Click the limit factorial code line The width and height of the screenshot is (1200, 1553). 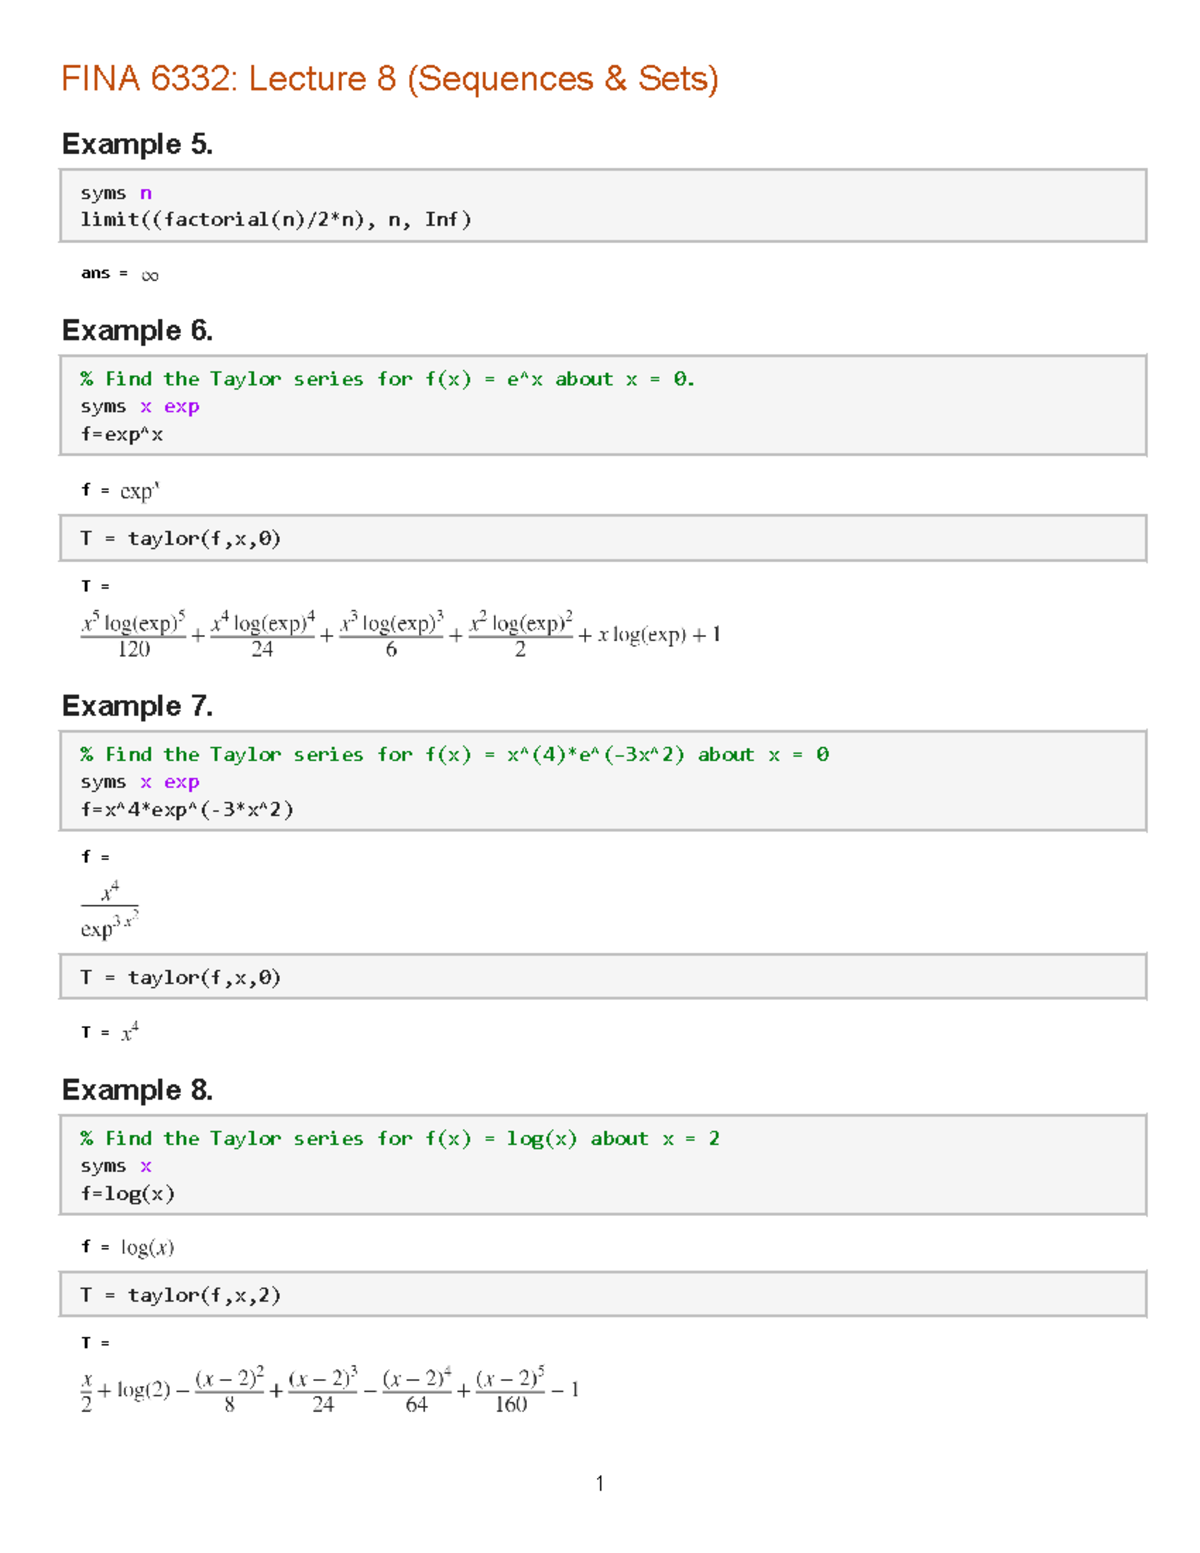[x=275, y=220]
